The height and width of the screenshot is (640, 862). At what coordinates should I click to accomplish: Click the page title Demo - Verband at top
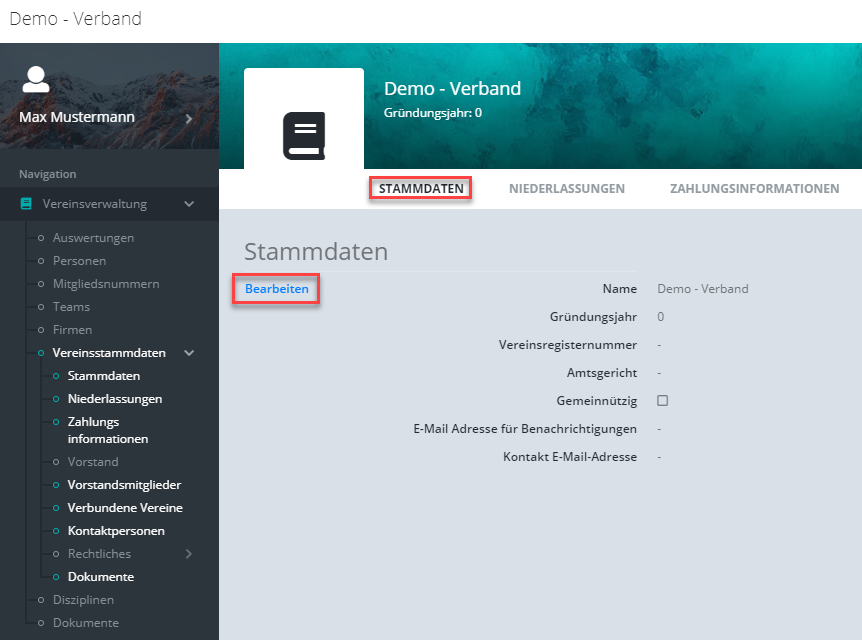pyautogui.click(x=76, y=19)
